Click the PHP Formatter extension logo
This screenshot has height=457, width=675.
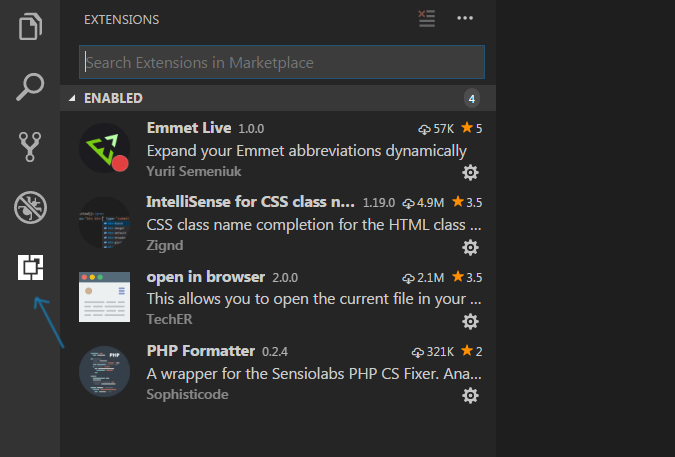click(105, 372)
